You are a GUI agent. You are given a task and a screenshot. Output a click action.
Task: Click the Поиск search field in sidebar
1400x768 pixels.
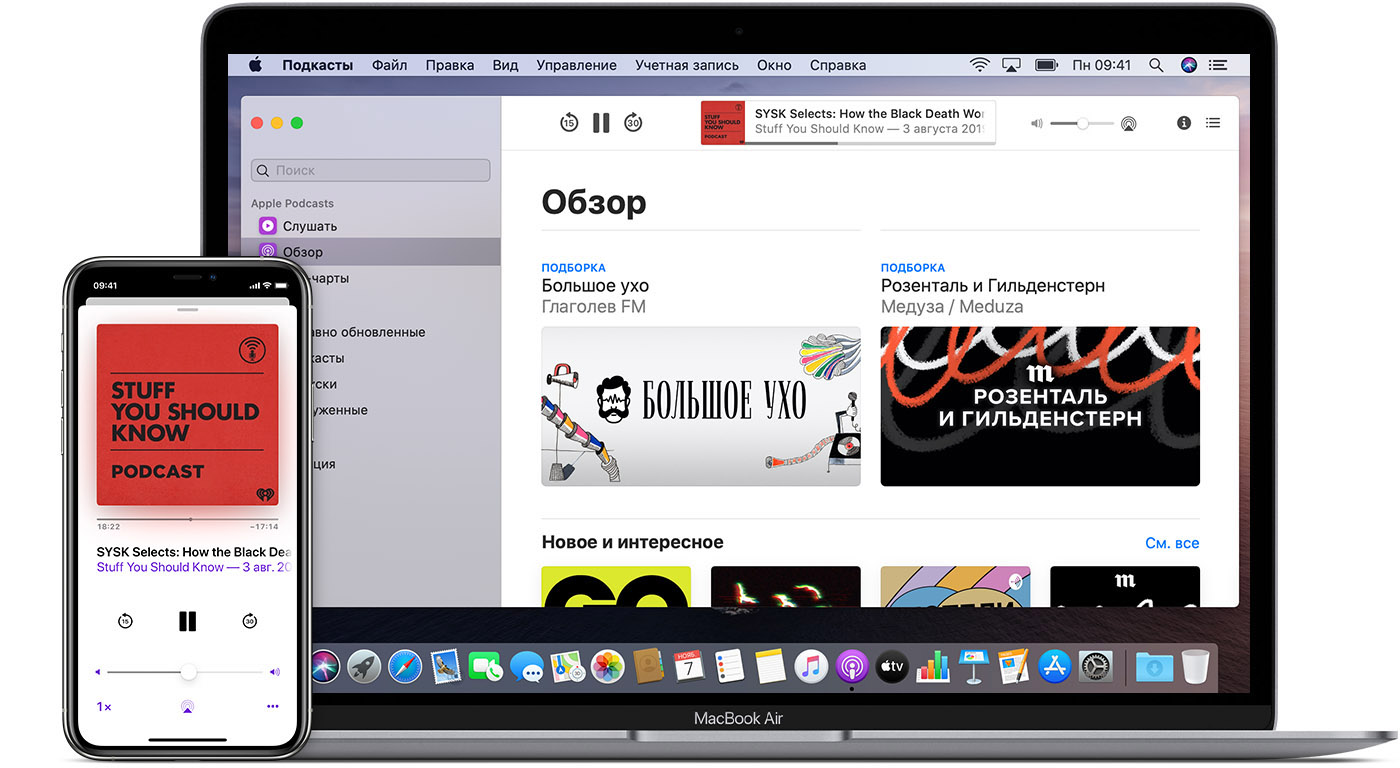370,170
